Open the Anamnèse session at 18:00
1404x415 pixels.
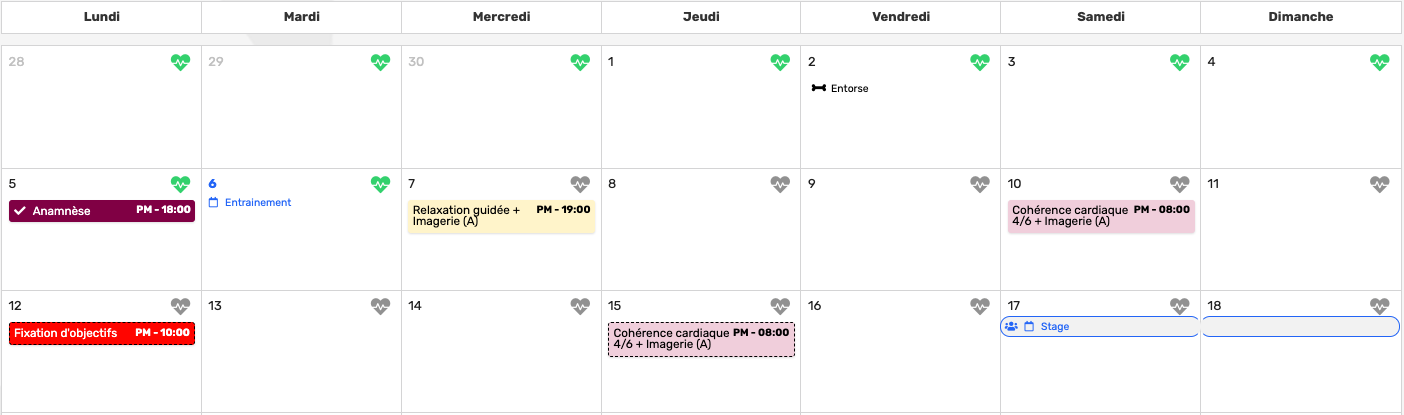tap(102, 211)
